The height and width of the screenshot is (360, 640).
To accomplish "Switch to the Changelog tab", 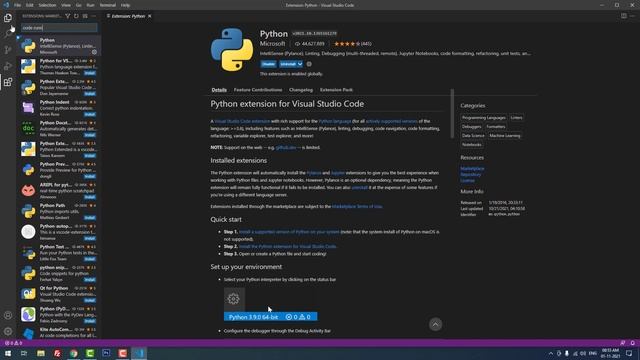I will 301,90.
